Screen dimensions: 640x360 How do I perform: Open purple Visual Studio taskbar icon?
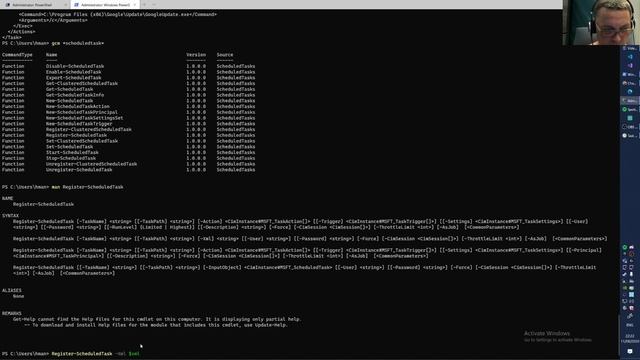(630, 65)
